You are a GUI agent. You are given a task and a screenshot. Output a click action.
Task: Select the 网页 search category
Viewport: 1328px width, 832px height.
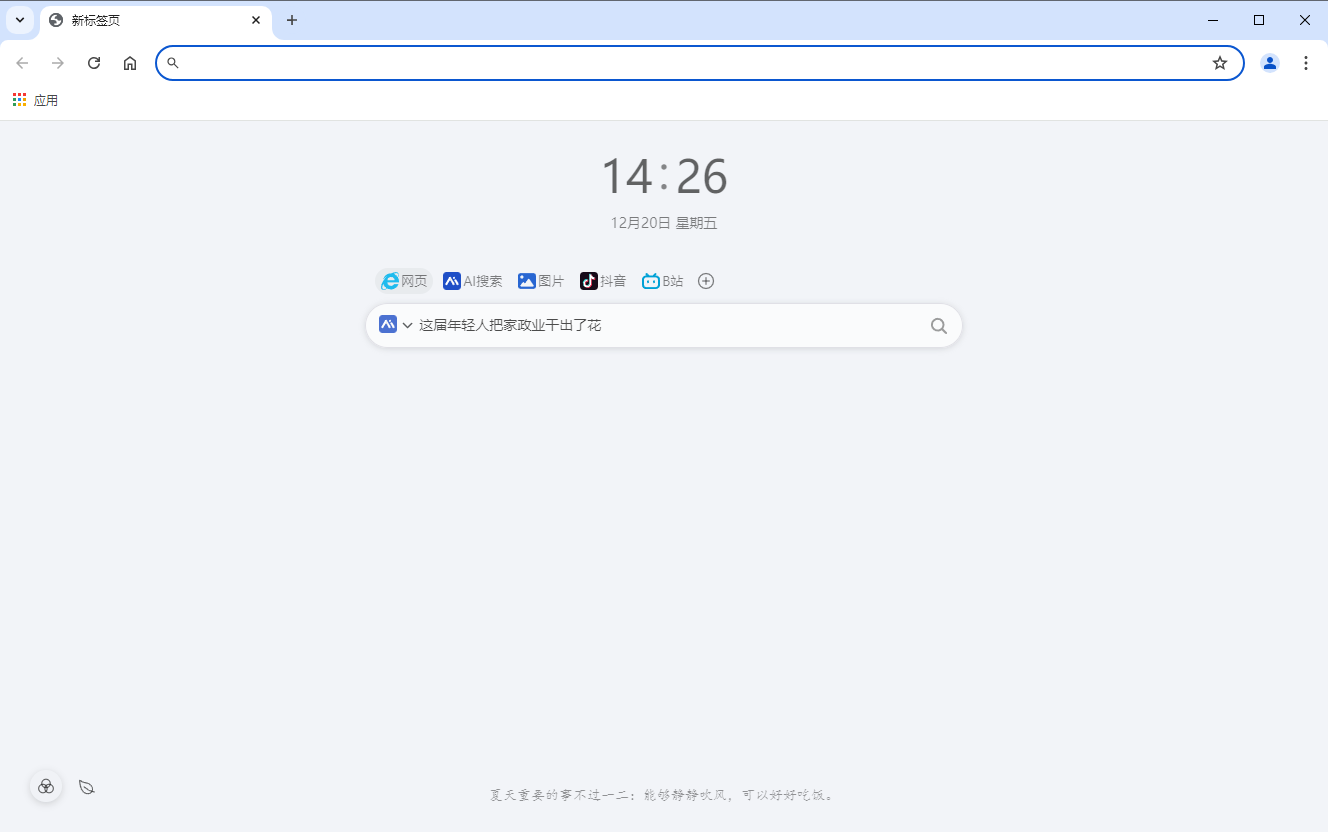(404, 281)
